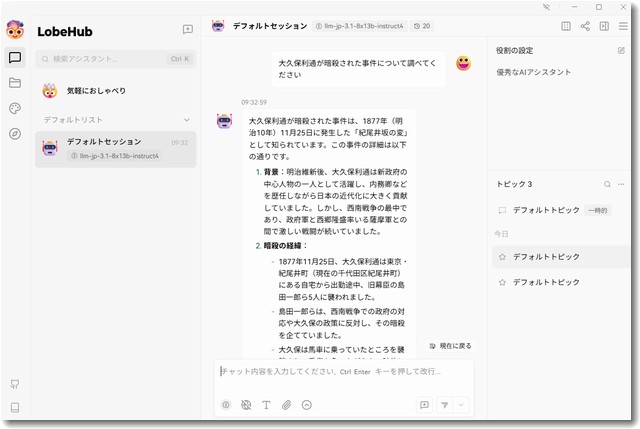
Task: Toggle the right topic panel visibility
Action: (604, 26)
